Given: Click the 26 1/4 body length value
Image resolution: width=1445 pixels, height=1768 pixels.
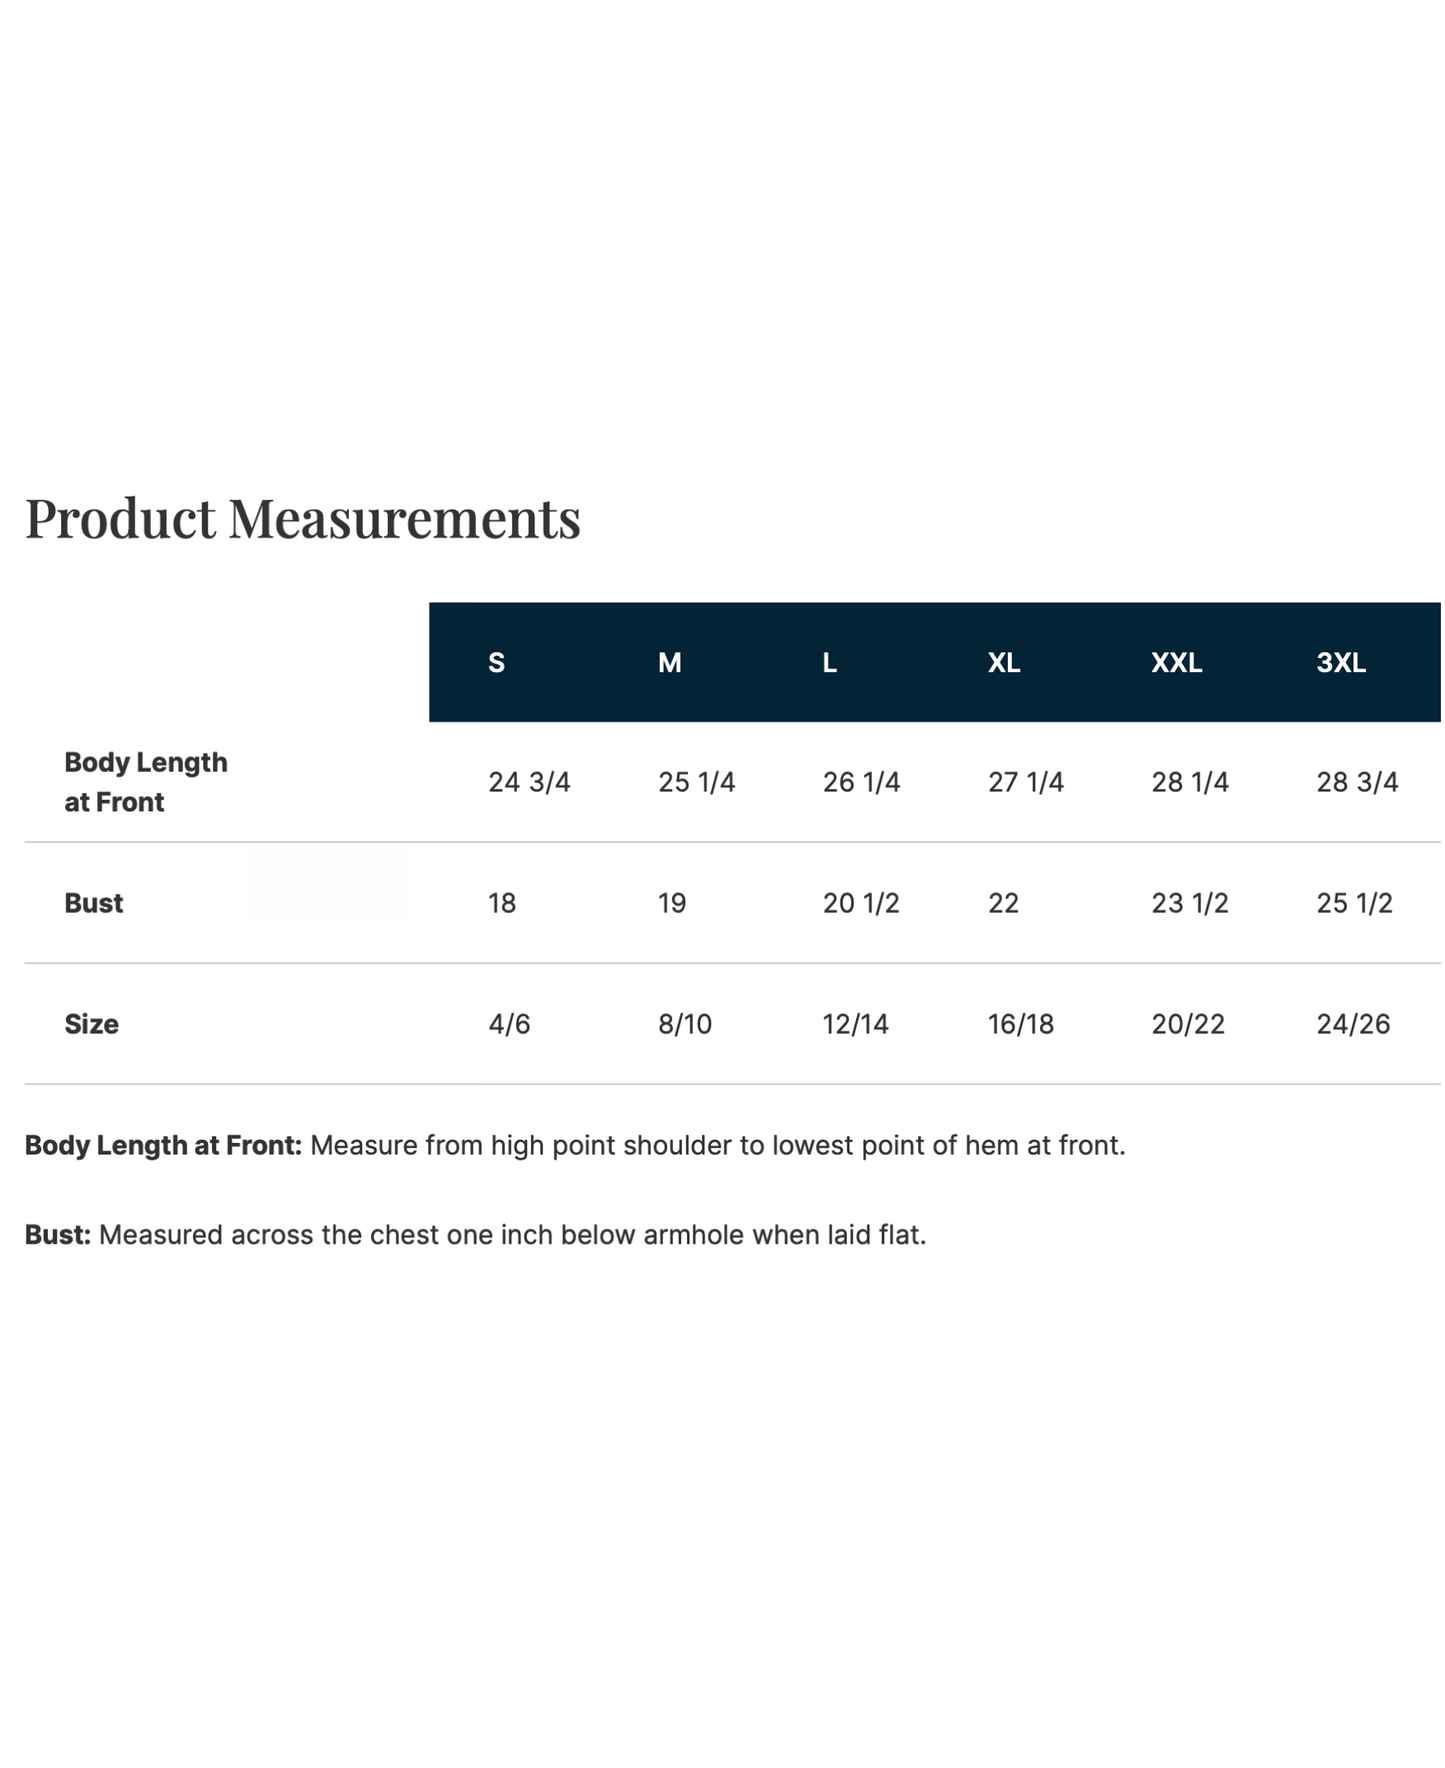Looking at the screenshot, I should (x=861, y=782).
